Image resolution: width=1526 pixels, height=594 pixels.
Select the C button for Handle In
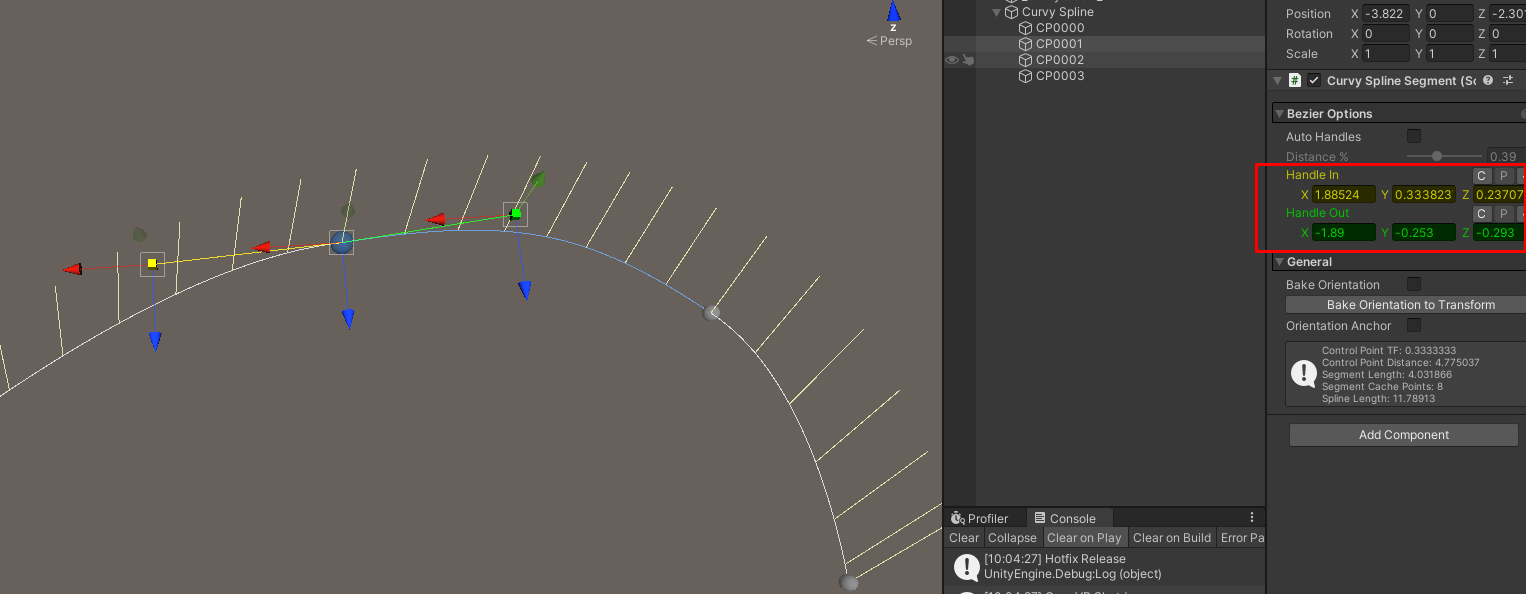tap(1481, 175)
